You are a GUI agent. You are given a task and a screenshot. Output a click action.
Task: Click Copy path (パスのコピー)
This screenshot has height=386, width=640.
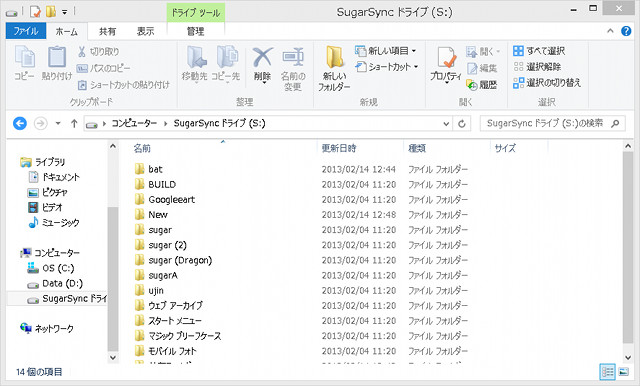(104, 68)
